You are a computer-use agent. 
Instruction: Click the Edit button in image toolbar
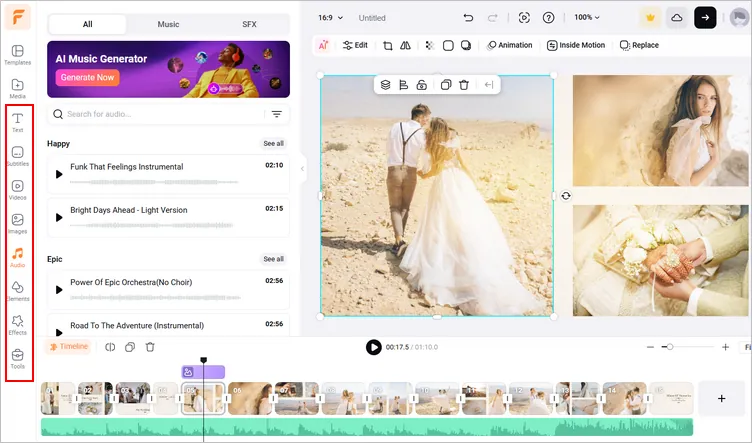point(355,45)
